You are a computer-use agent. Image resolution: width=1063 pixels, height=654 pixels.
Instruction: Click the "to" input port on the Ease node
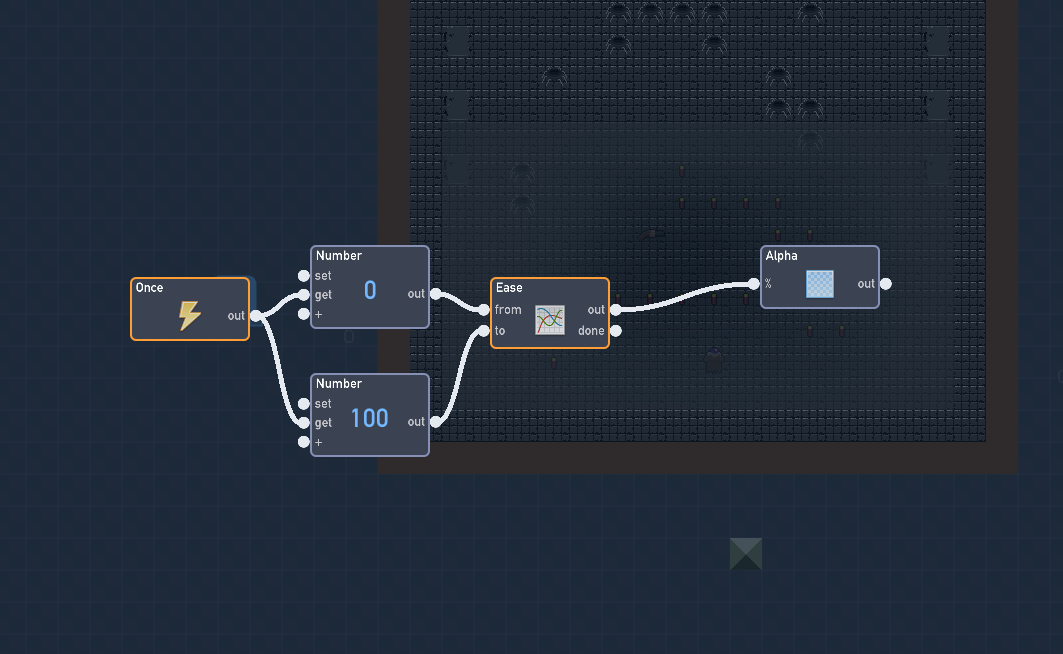click(x=486, y=330)
